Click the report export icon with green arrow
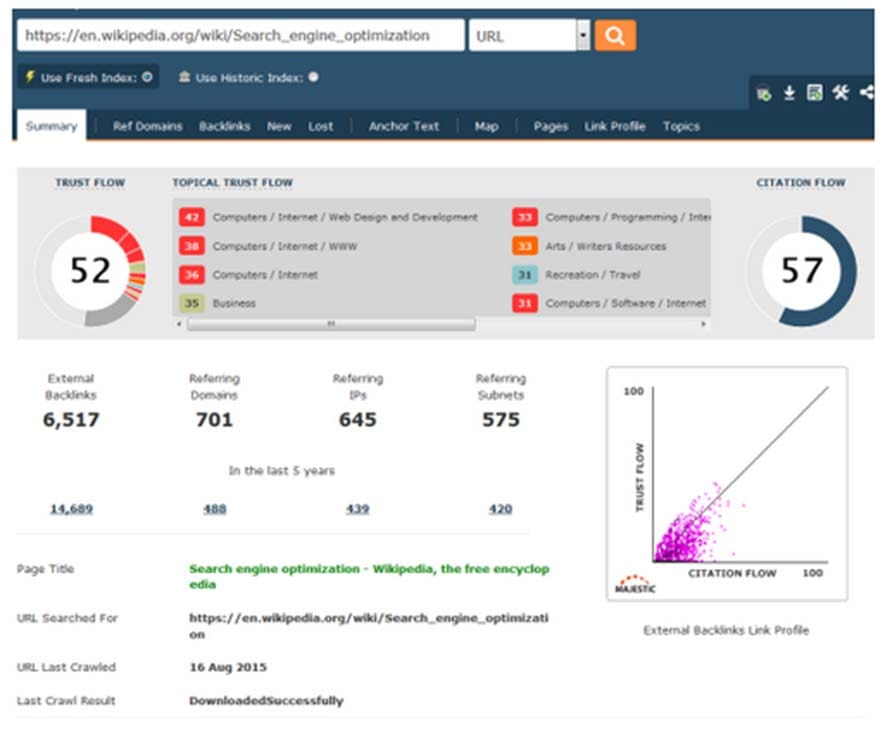 (814, 93)
